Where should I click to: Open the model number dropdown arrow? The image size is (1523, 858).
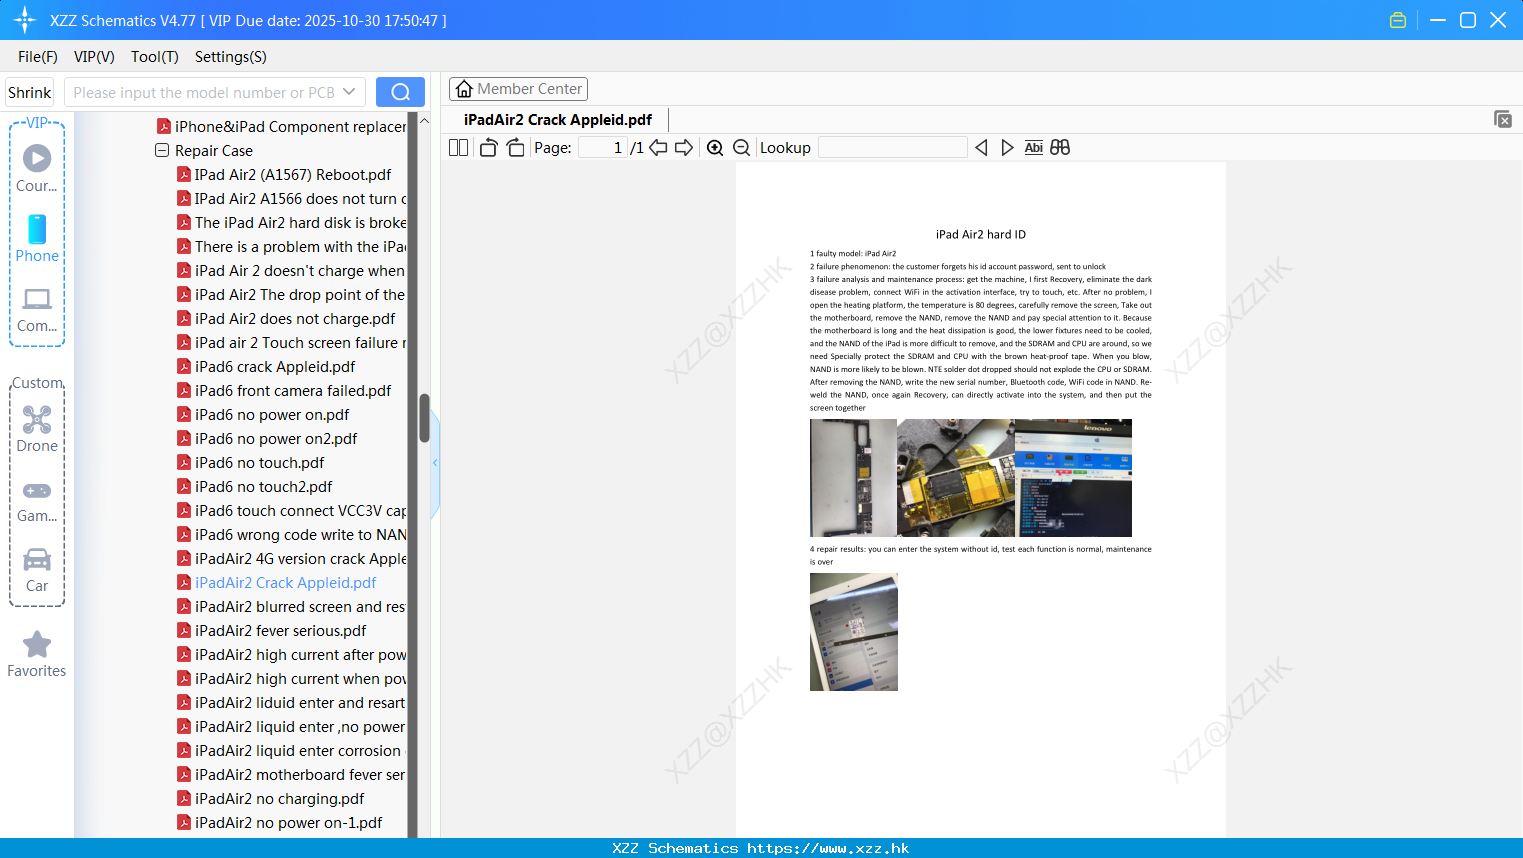(349, 92)
